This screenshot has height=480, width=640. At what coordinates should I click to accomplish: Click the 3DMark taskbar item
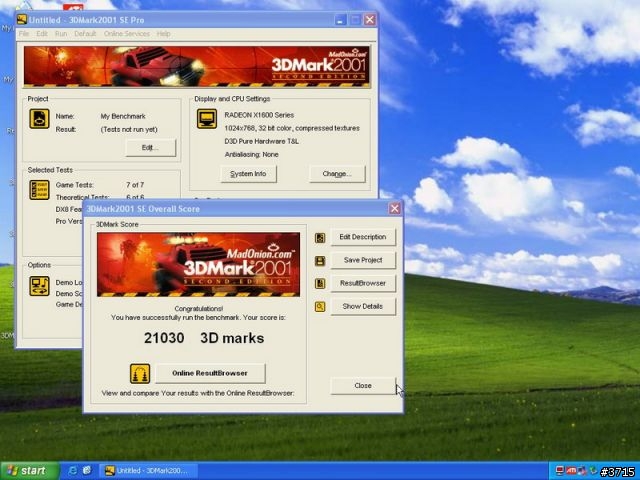click(148, 471)
